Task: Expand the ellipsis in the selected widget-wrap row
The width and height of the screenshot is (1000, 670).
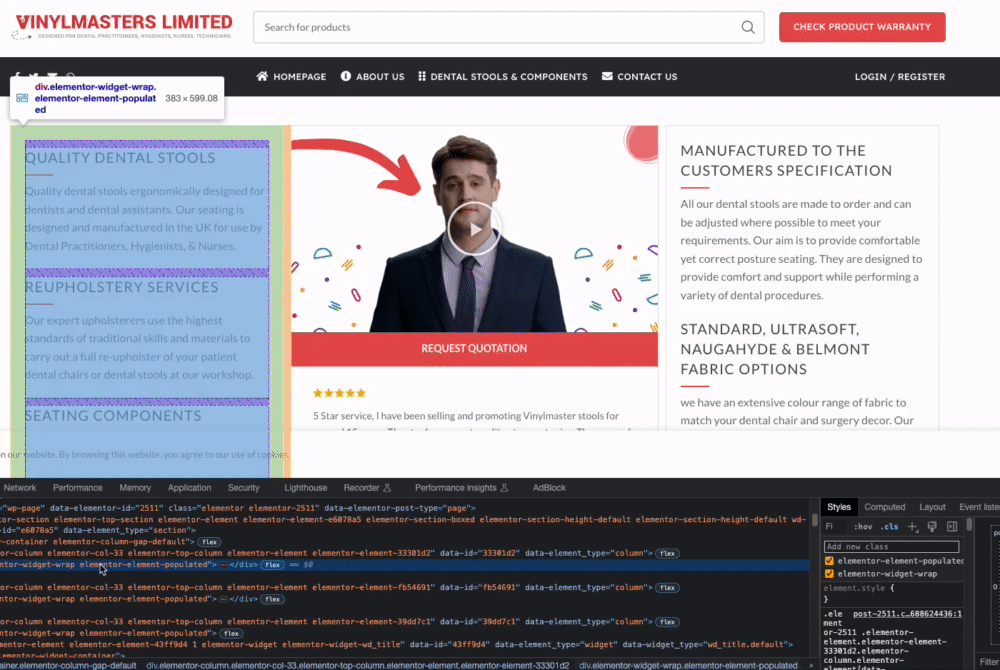Action: click(x=223, y=565)
